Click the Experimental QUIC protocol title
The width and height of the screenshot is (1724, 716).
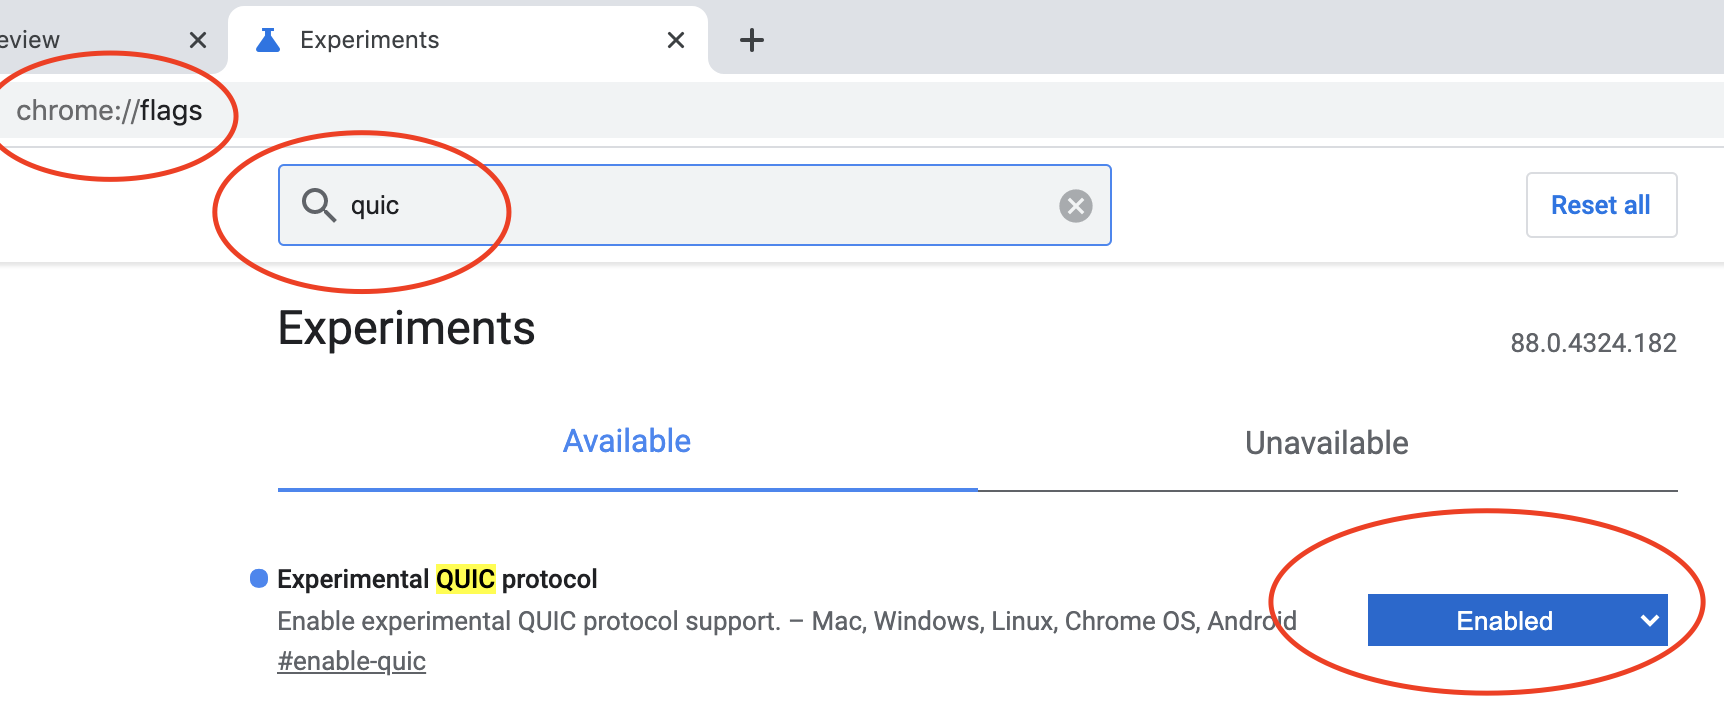[x=437, y=579]
